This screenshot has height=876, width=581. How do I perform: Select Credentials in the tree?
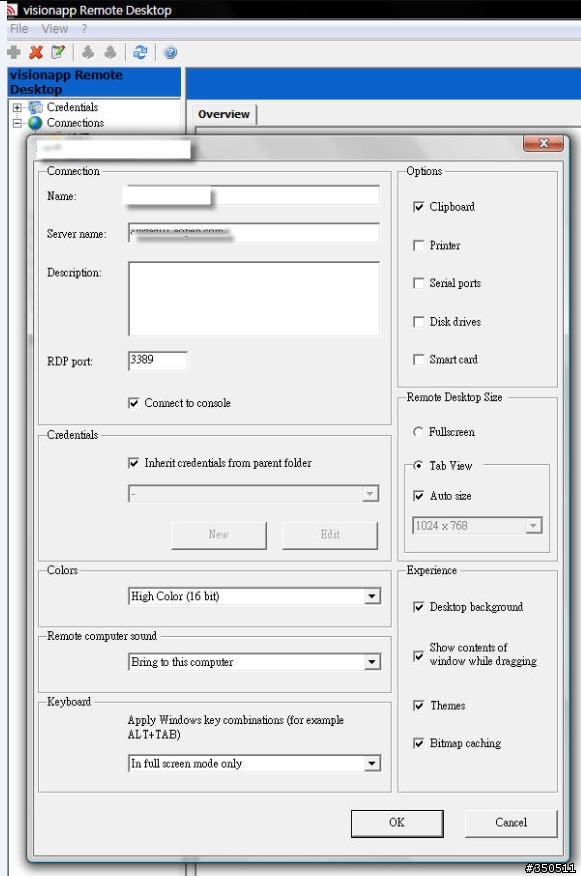(72, 107)
